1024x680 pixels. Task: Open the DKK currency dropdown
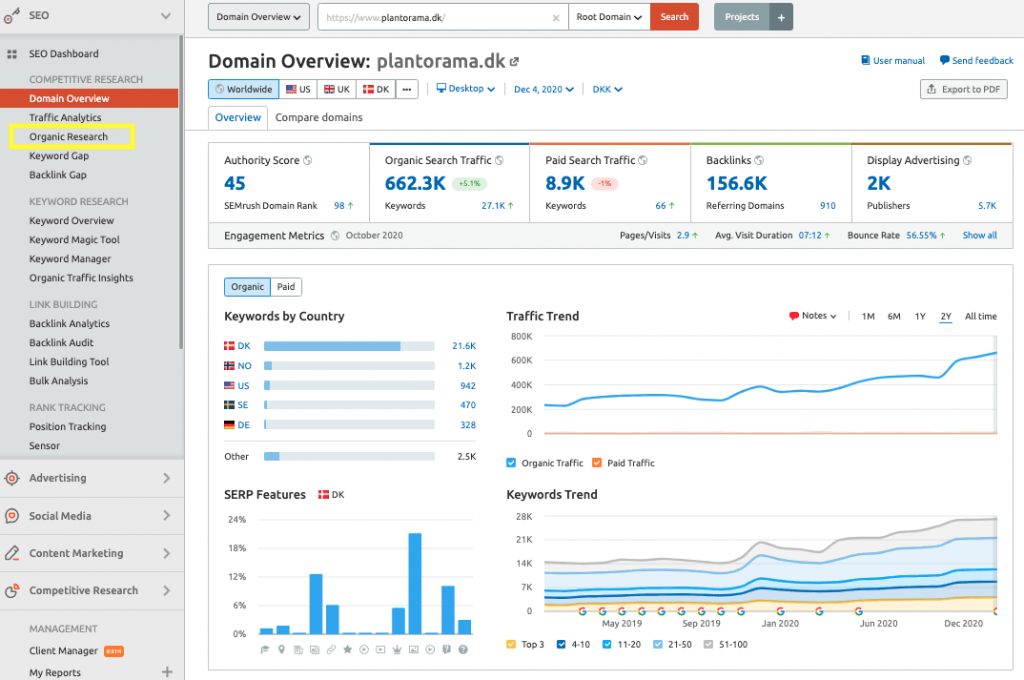click(607, 89)
